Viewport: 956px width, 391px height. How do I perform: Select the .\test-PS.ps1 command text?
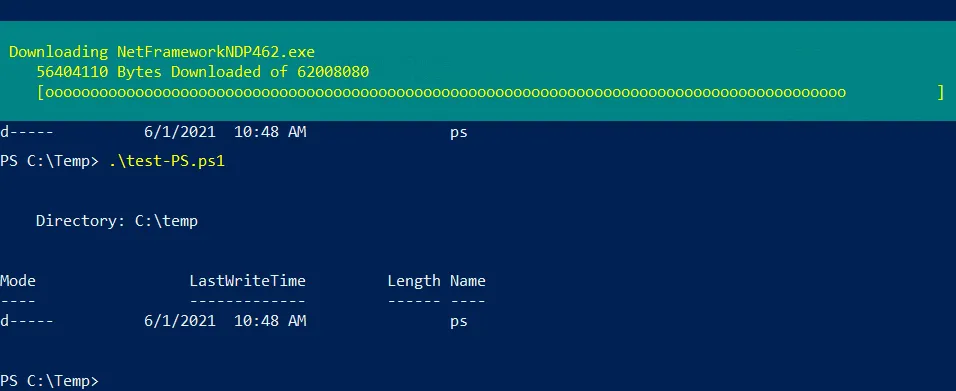tap(166, 162)
